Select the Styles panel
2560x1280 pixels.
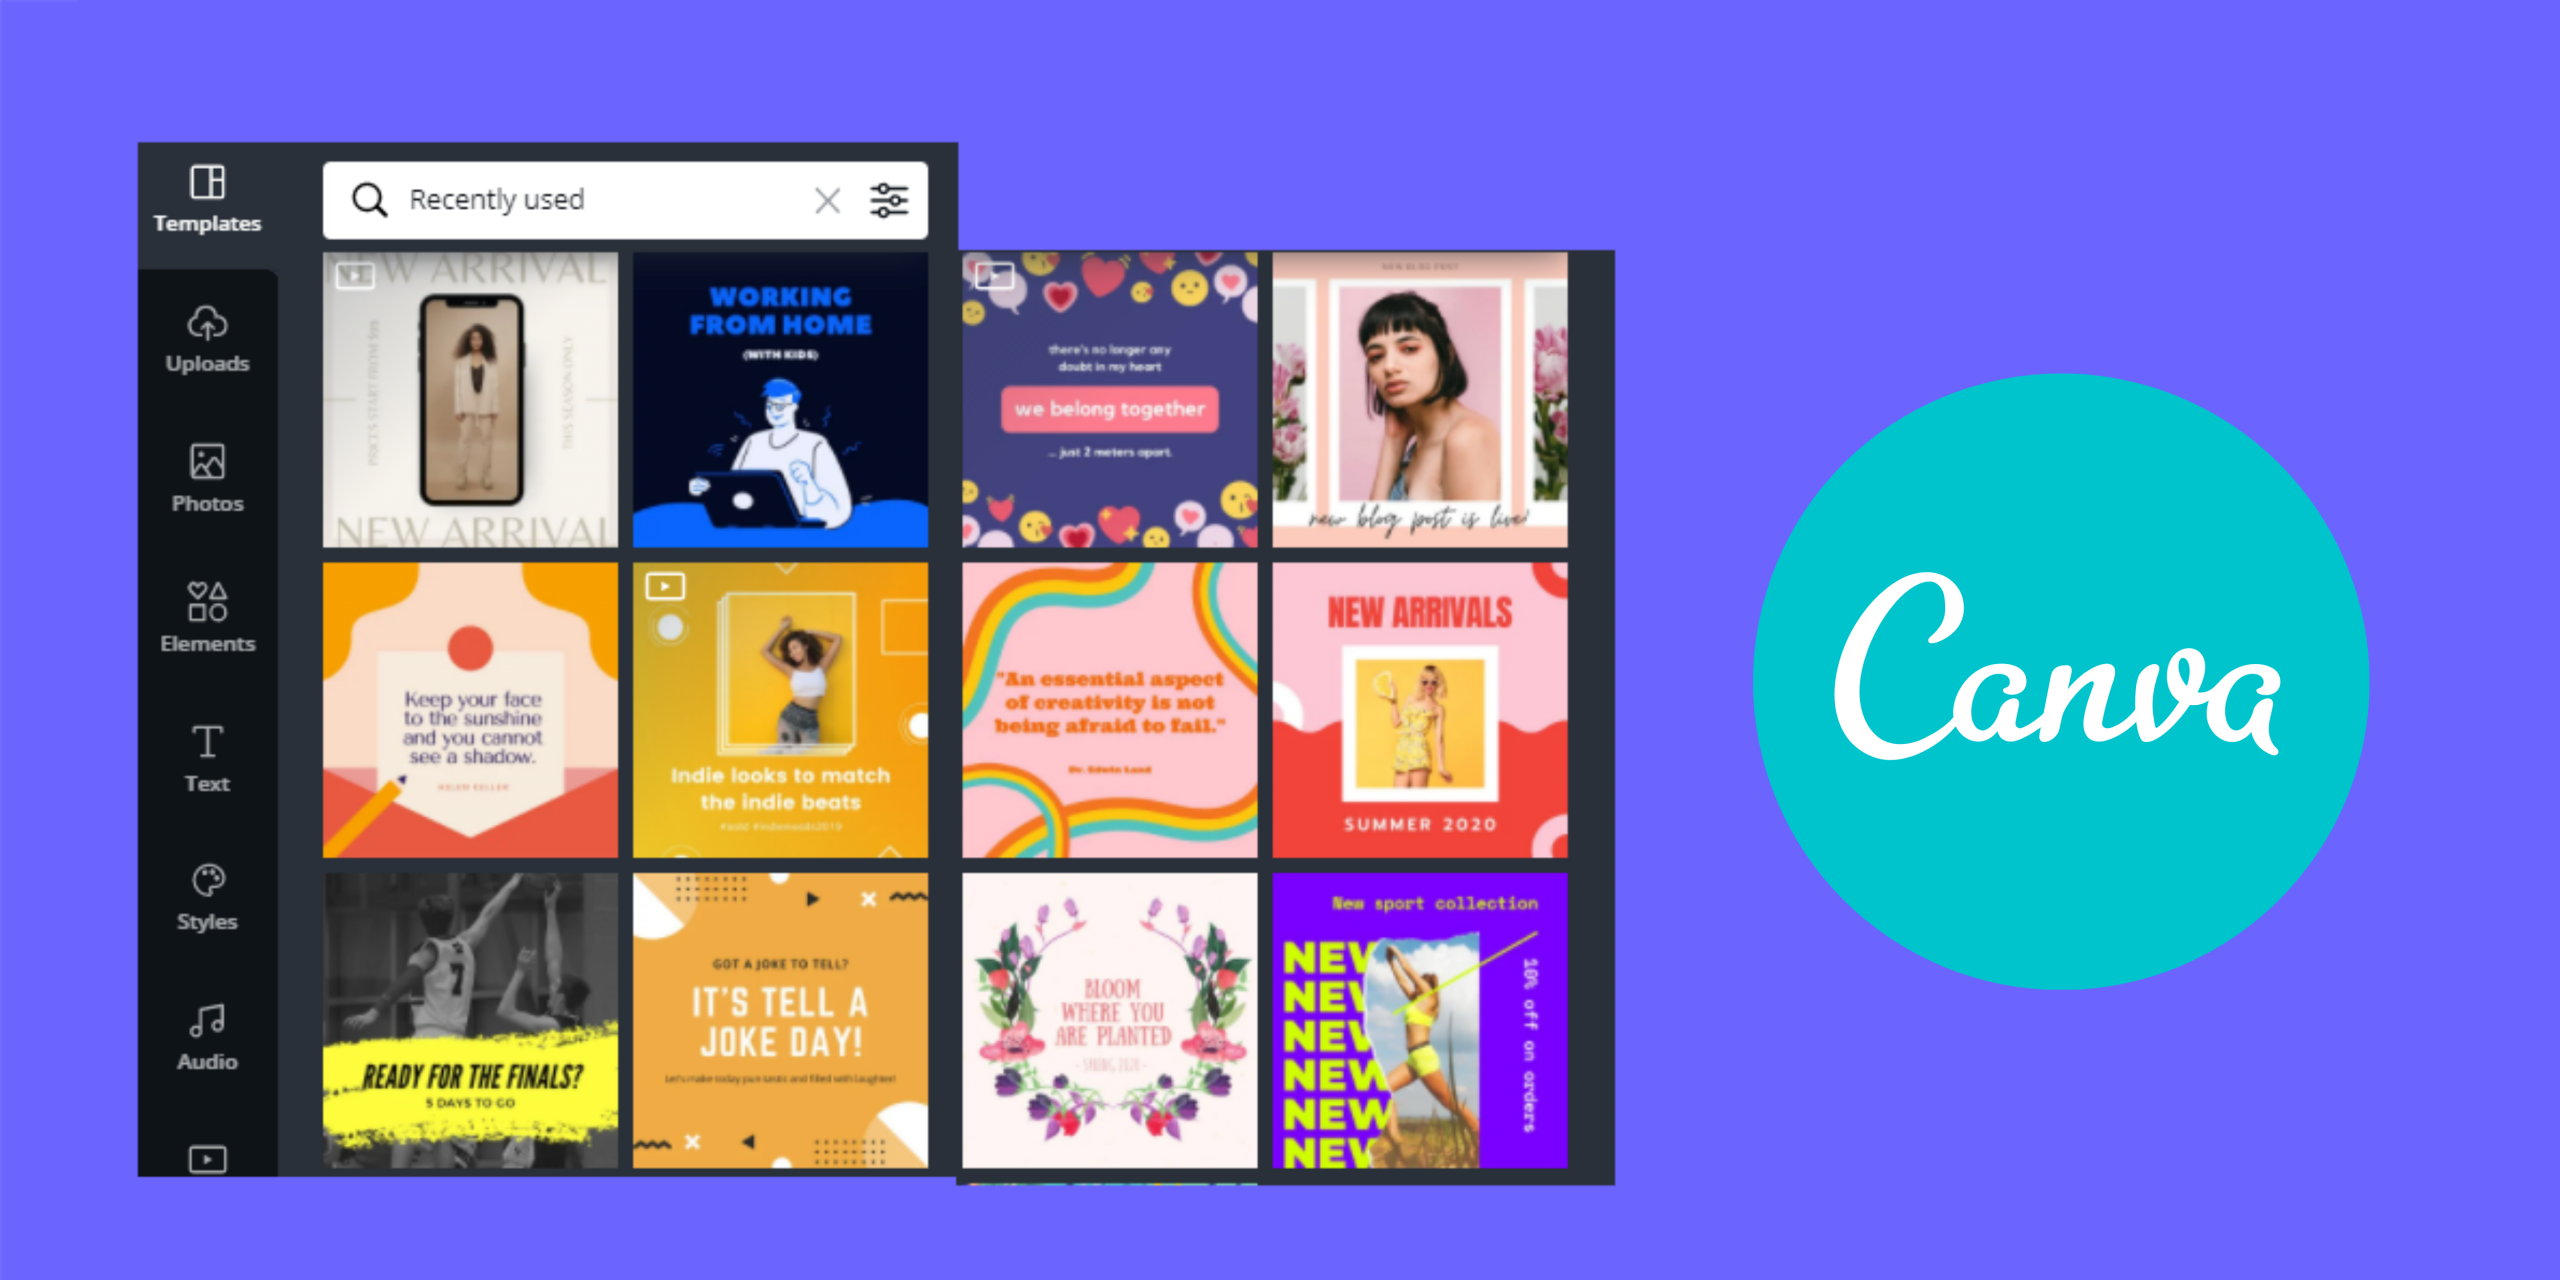209,909
